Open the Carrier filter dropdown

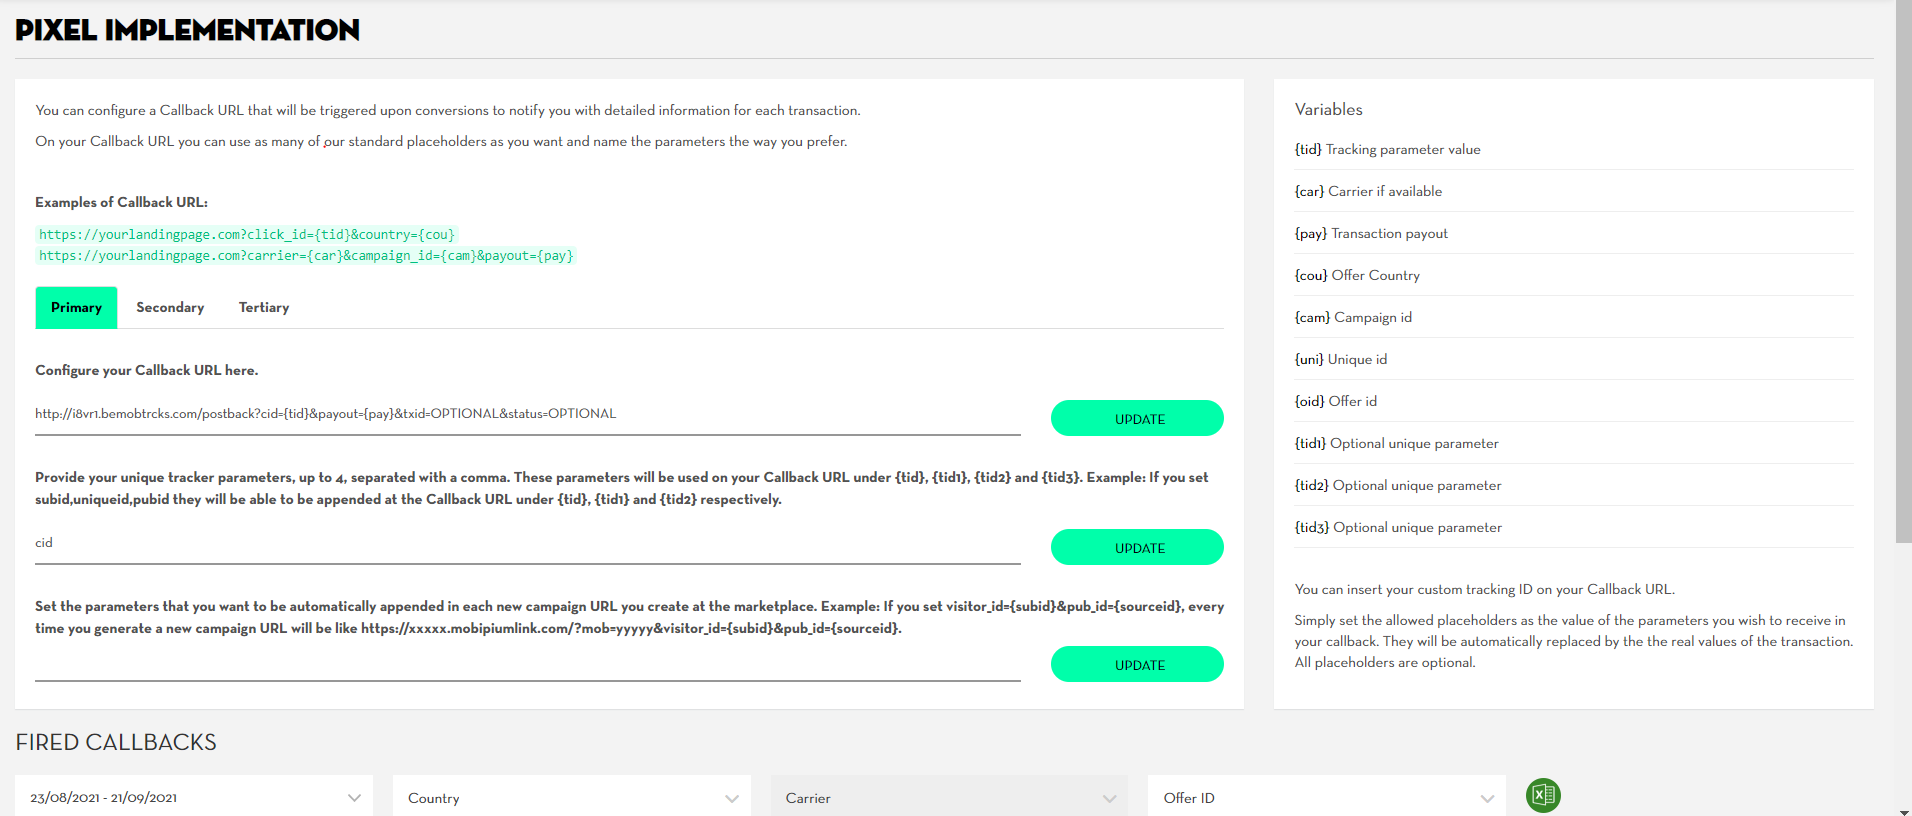[x=949, y=798]
